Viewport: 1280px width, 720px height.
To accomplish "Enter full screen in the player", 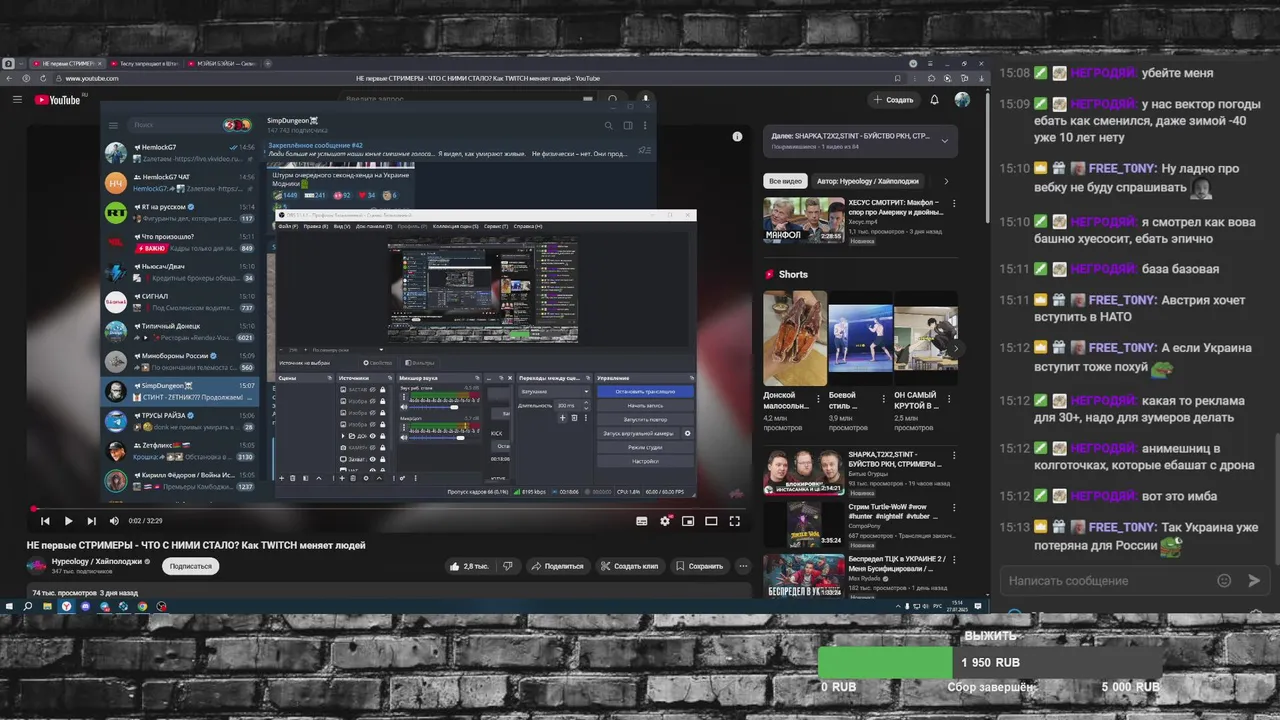I will point(734,521).
